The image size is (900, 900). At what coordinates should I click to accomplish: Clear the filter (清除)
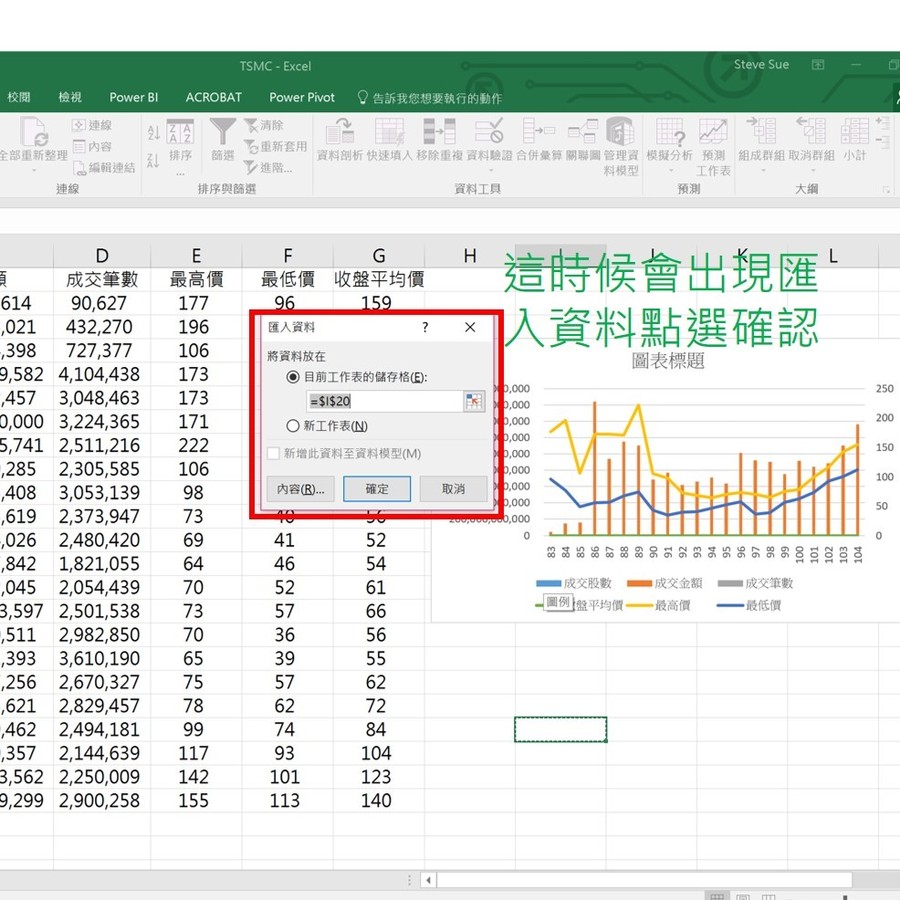tap(263, 125)
